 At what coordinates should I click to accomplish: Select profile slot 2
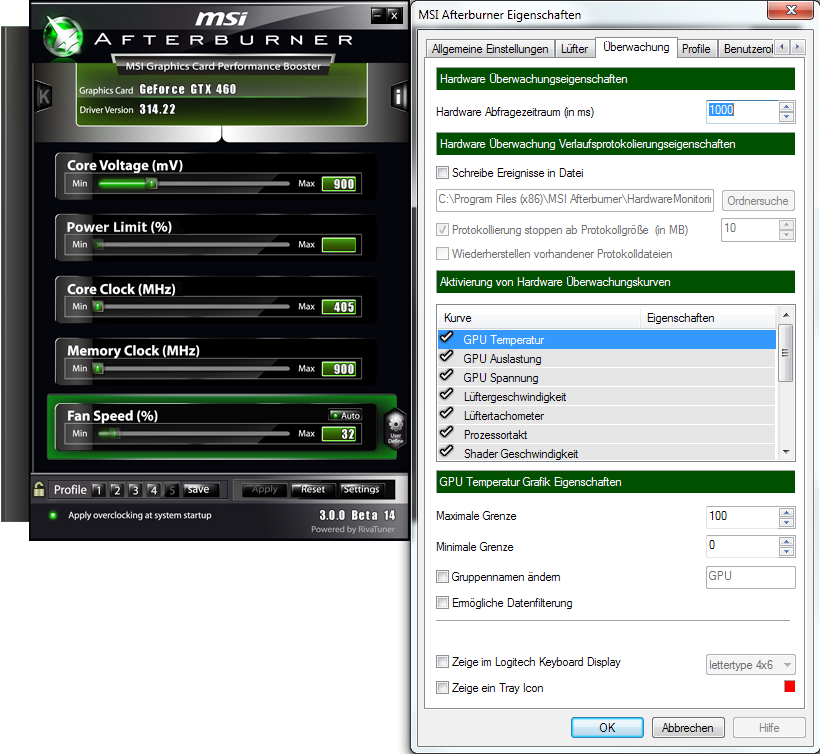[117, 490]
